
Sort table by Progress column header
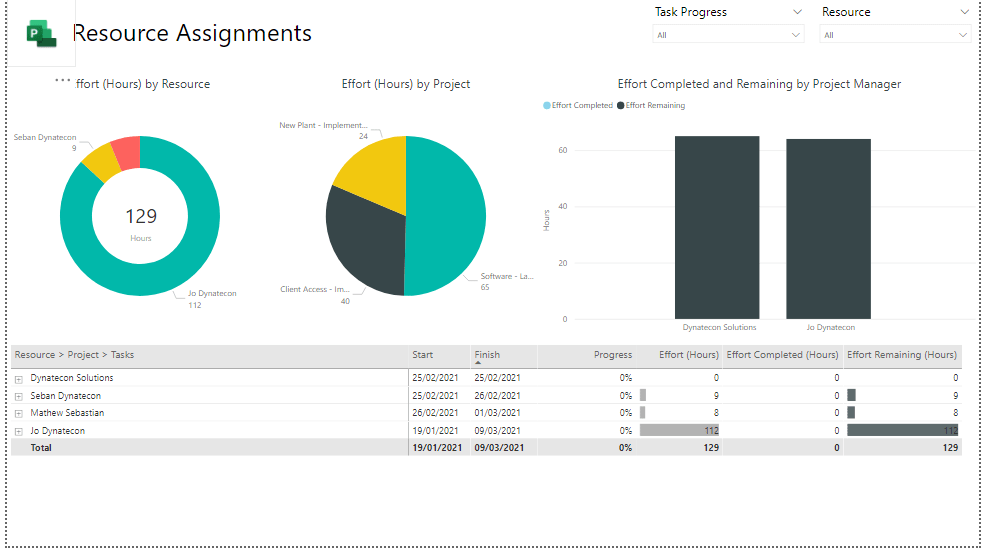coord(612,355)
